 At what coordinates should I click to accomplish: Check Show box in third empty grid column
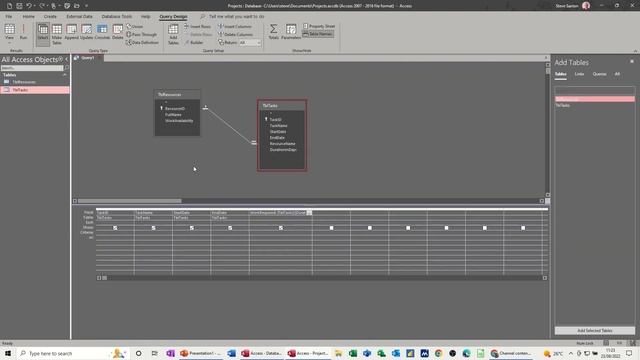pyautogui.click(x=408, y=228)
